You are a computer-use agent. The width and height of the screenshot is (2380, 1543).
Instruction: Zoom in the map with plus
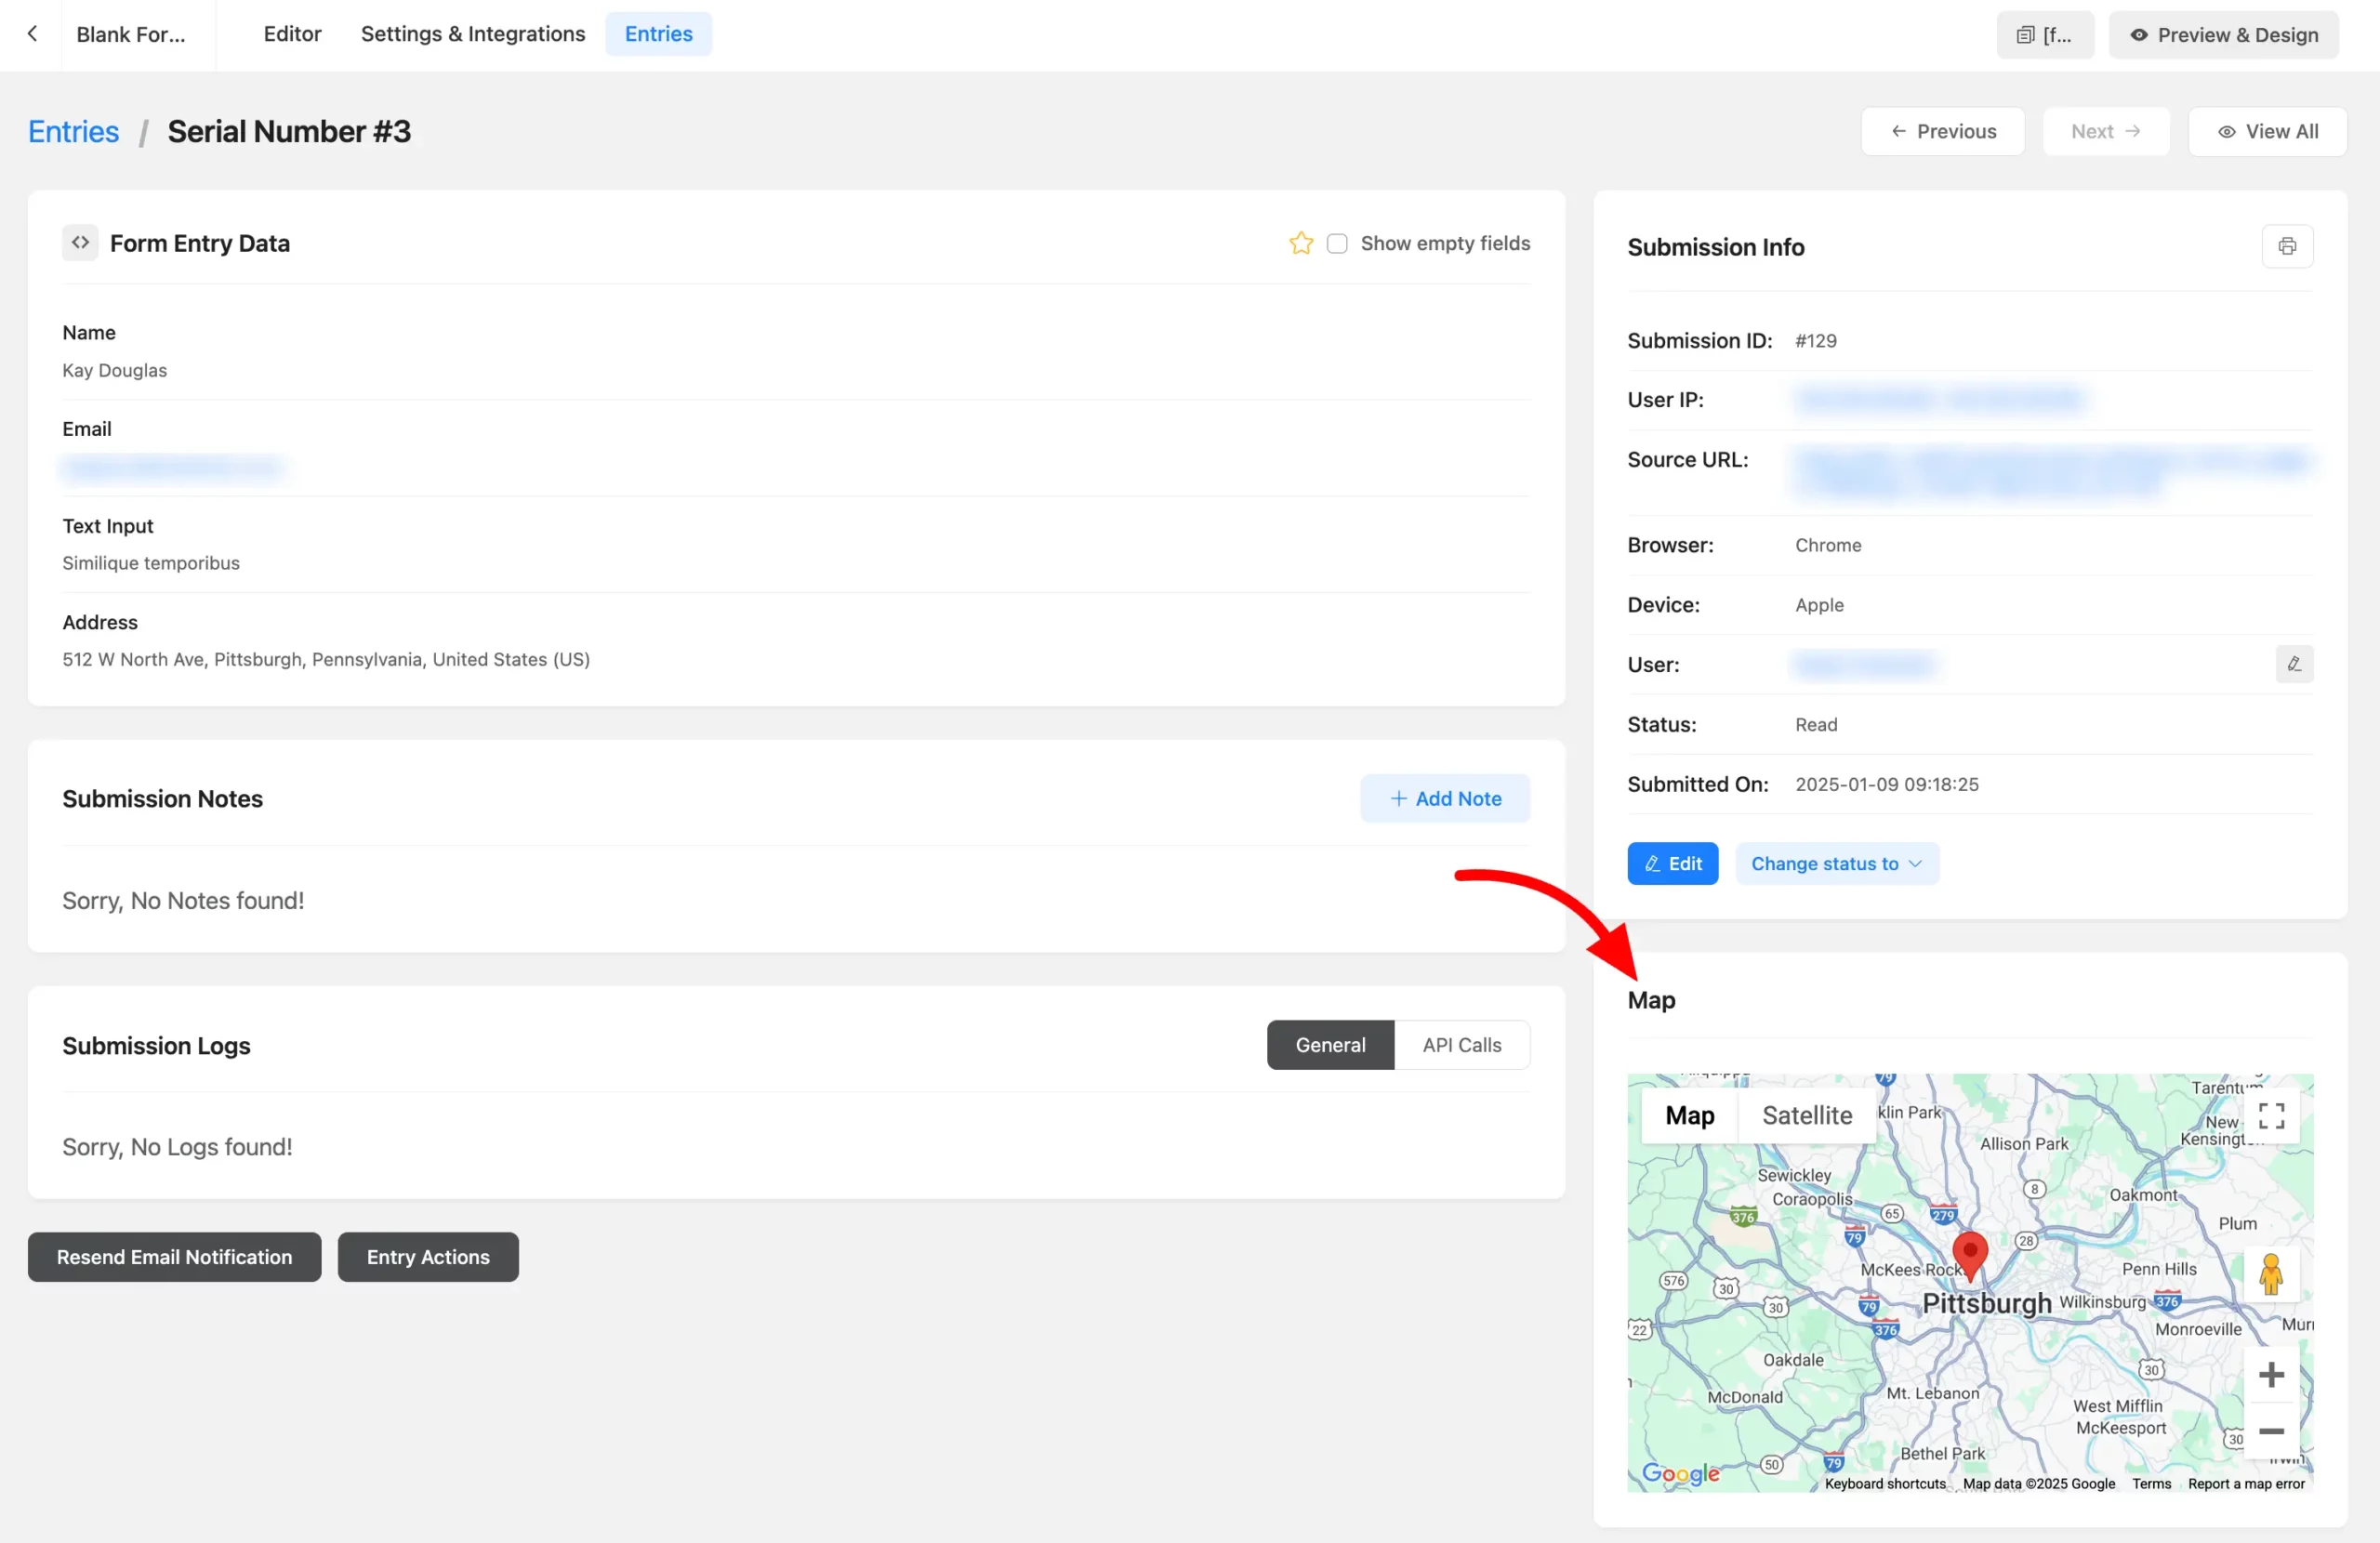tap(2270, 1374)
